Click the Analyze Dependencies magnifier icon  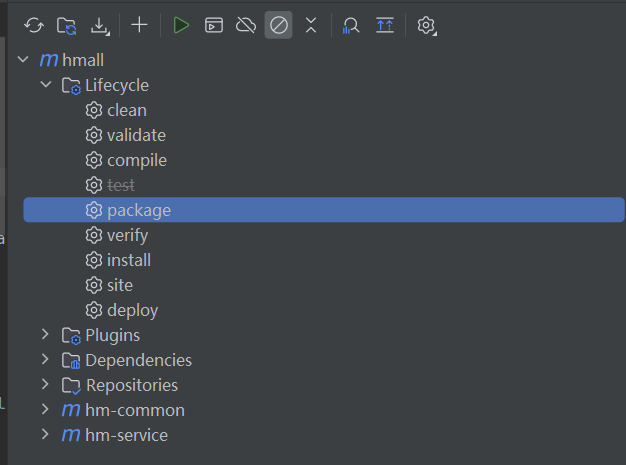(351, 26)
